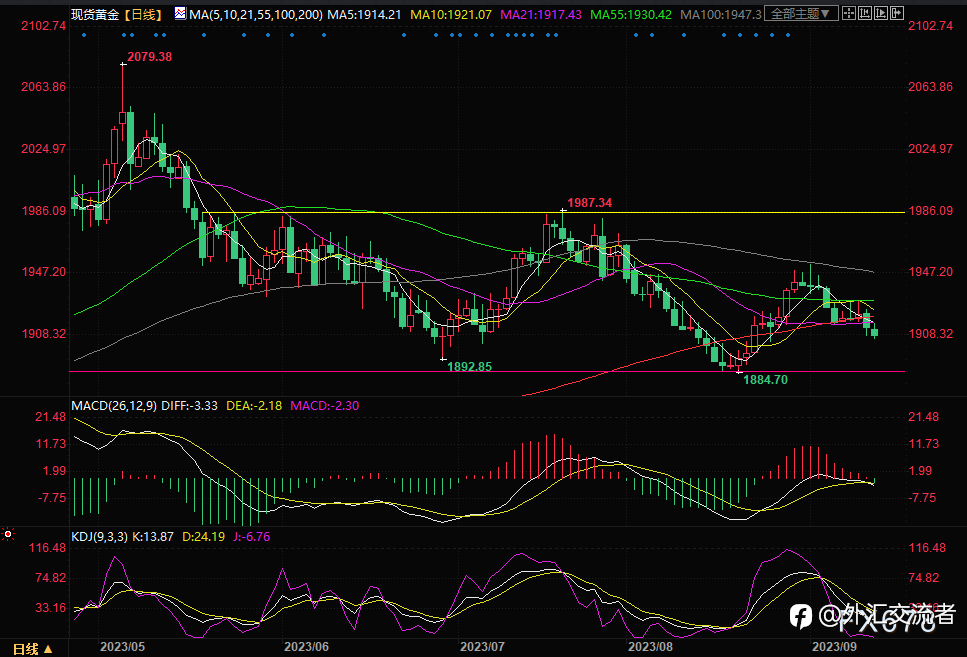Screen dimensions: 967x657
Task: Click the DEA:-2.18 value
Action: point(254,405)
